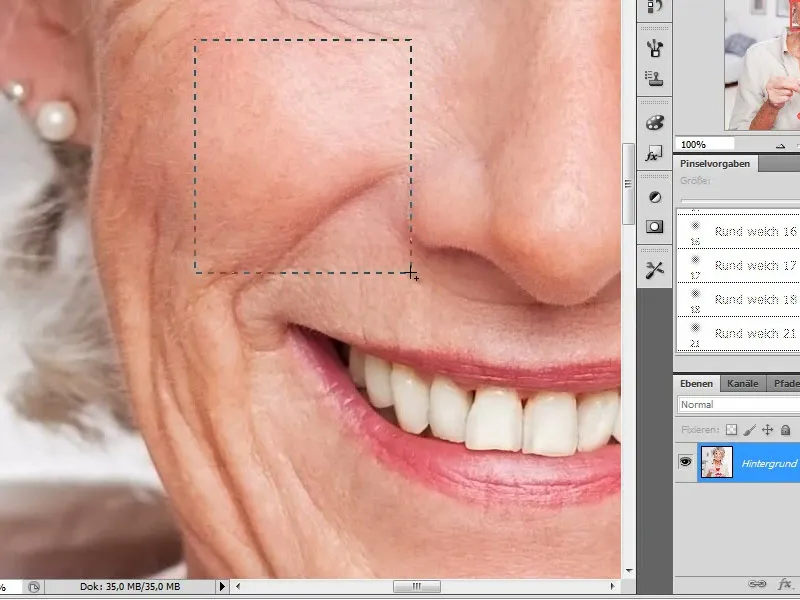
Task: Open the Brush panel icon with brushes in cup
Action: [x=655, y=47]
